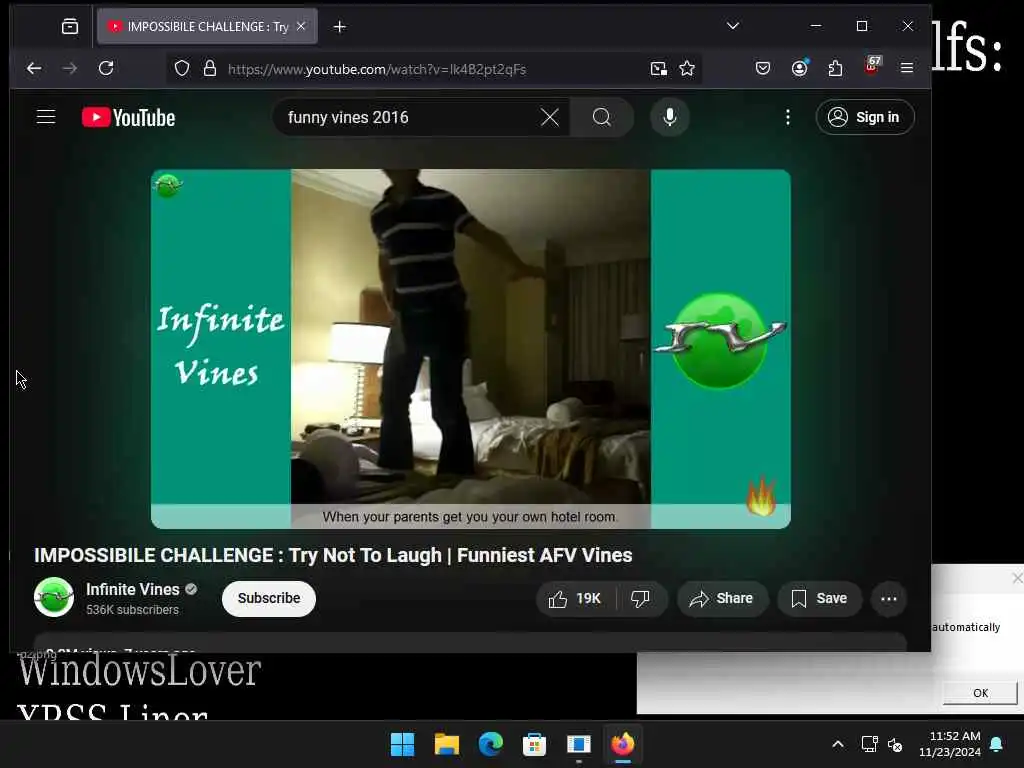Reload the current YouTube page
This screenshot has height=768, width=1024.
pos(106,68)
